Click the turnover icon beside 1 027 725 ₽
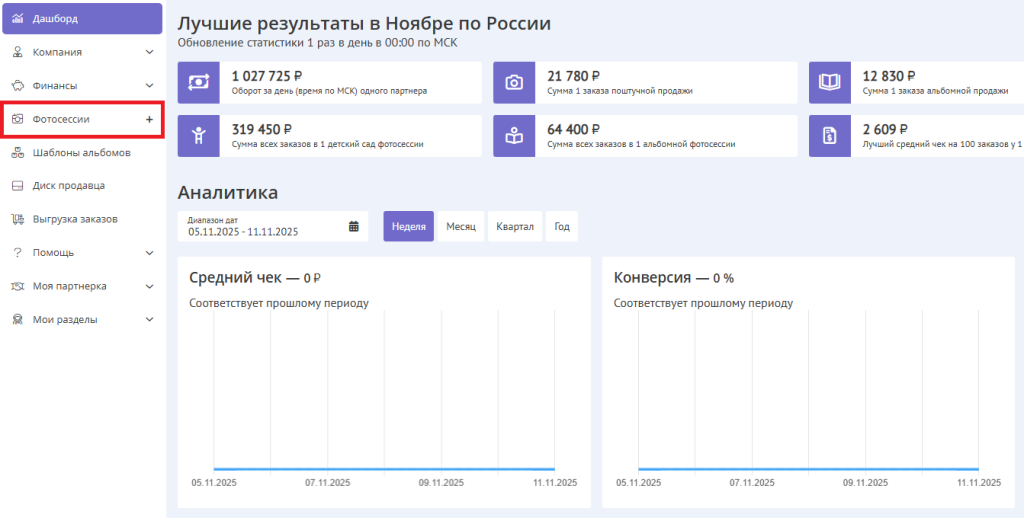 tap(198, 82)
